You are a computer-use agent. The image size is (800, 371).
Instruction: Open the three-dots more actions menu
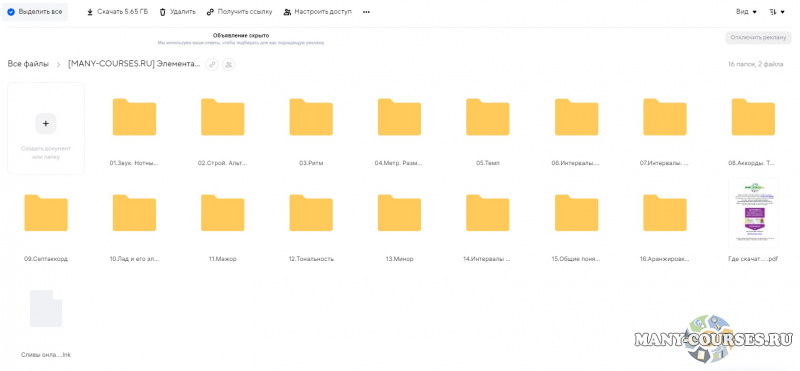click(x=366, y=12)
